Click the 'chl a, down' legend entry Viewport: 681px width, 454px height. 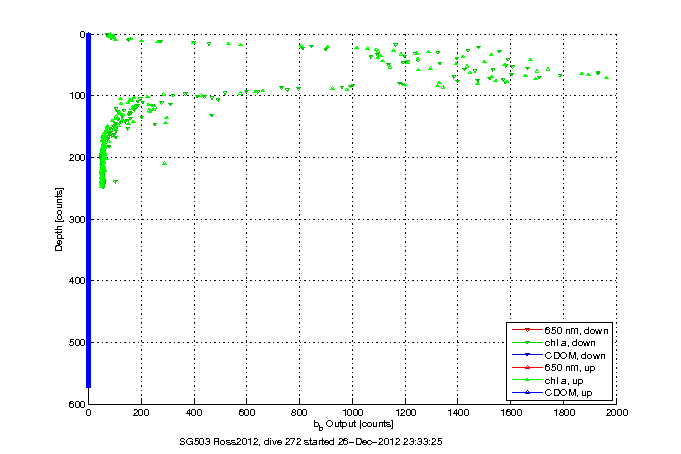554,343
